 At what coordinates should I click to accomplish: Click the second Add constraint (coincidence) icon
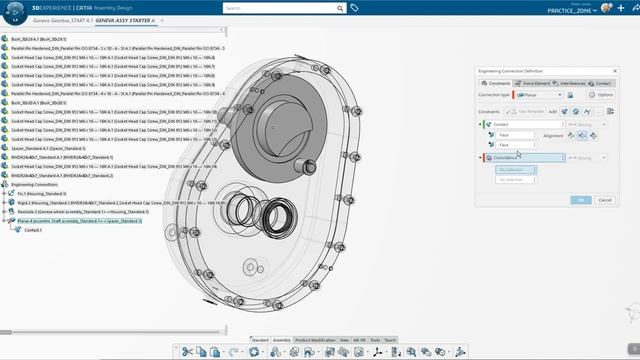(576, 112)
